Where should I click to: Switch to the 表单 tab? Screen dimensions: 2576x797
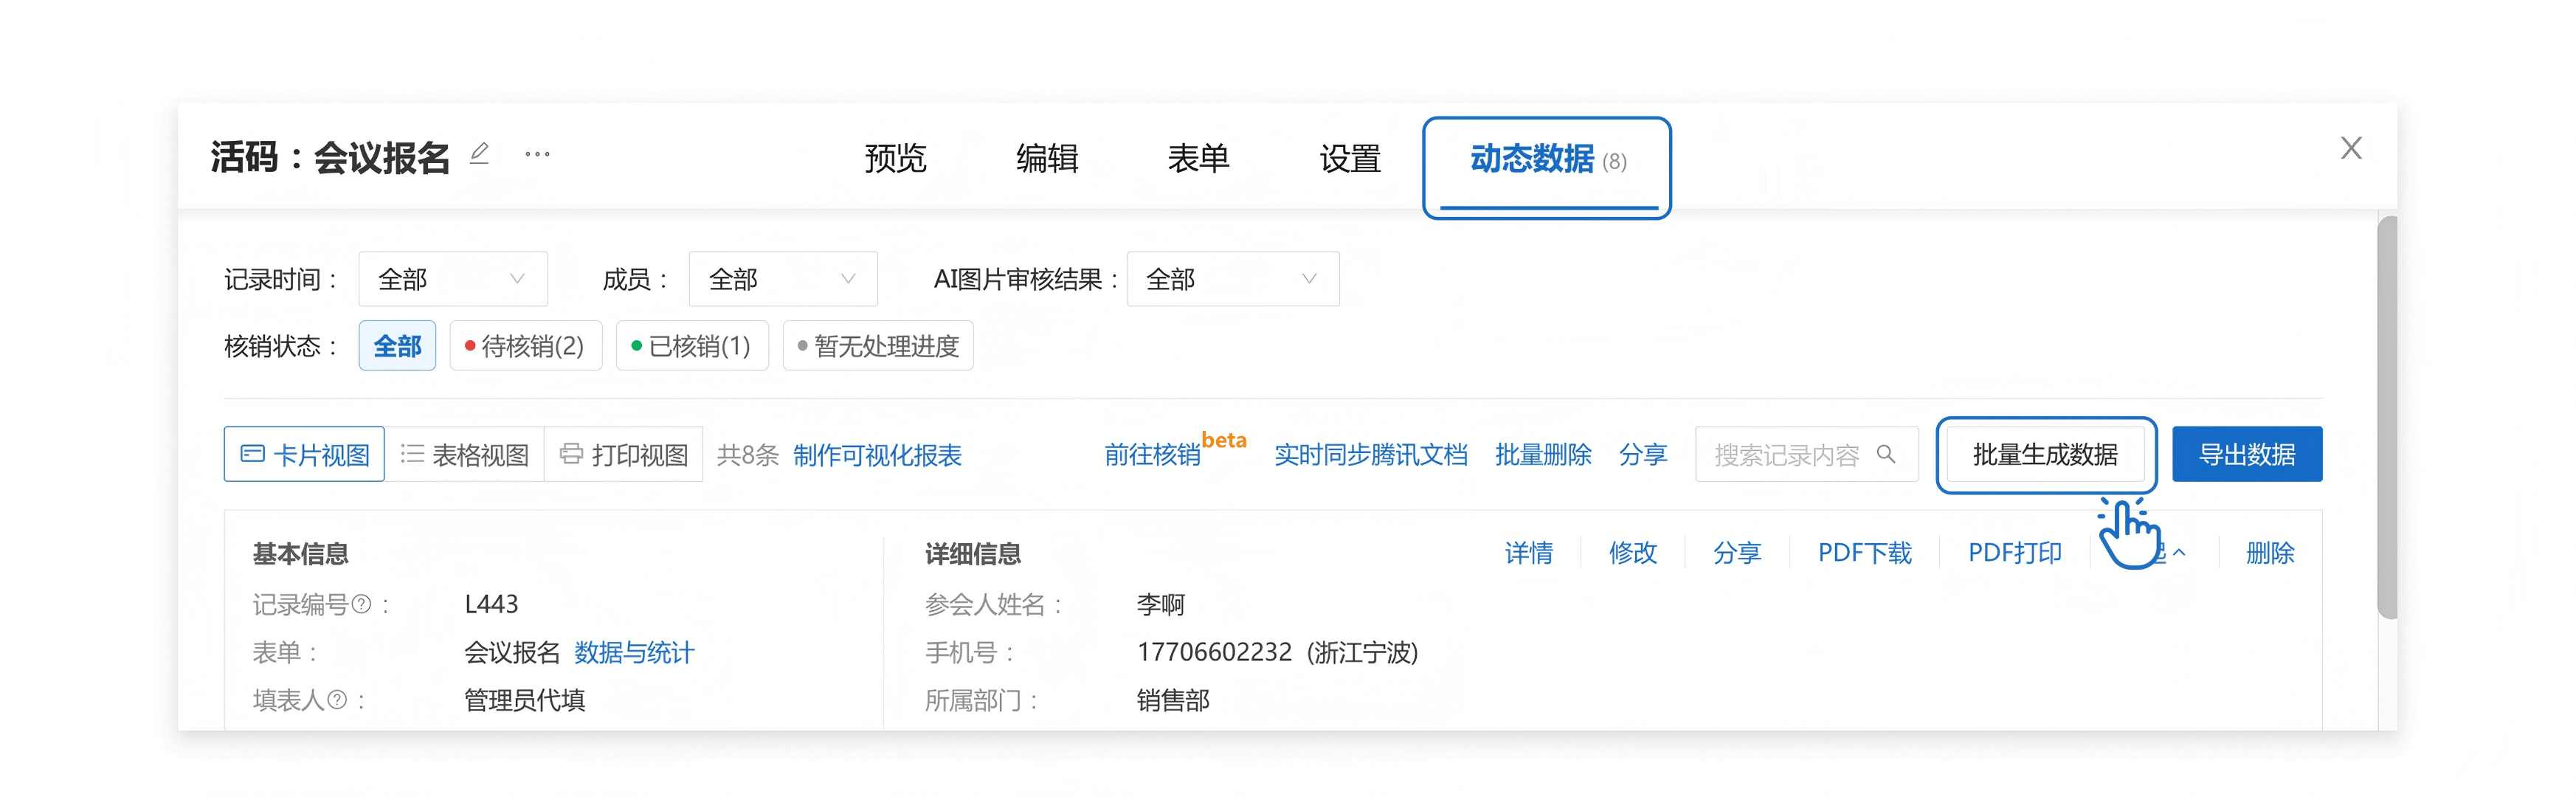click(x=1198, y=158)
